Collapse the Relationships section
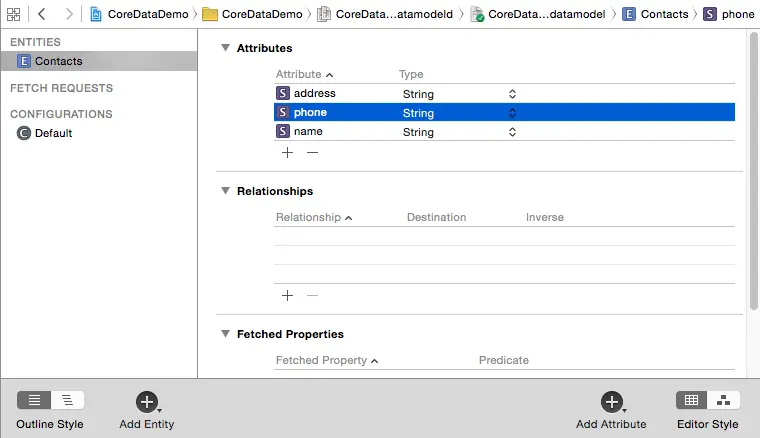 225,190
